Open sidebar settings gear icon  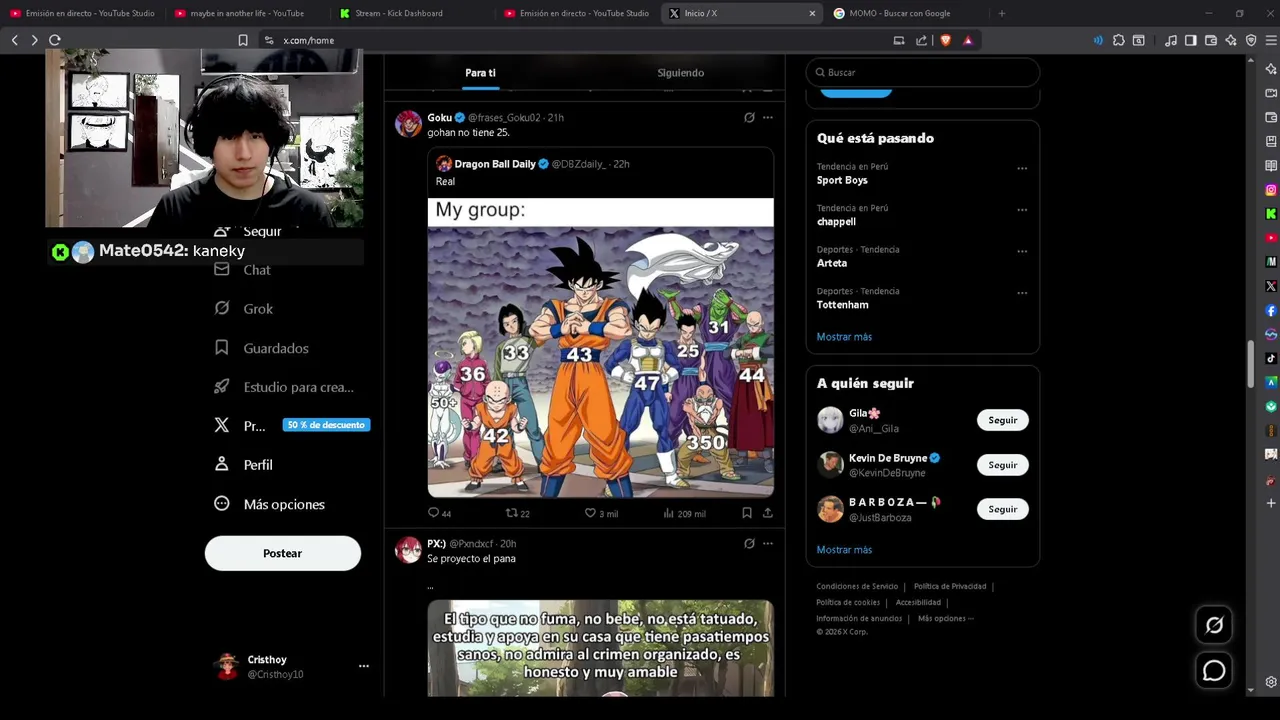[1271, 682]
